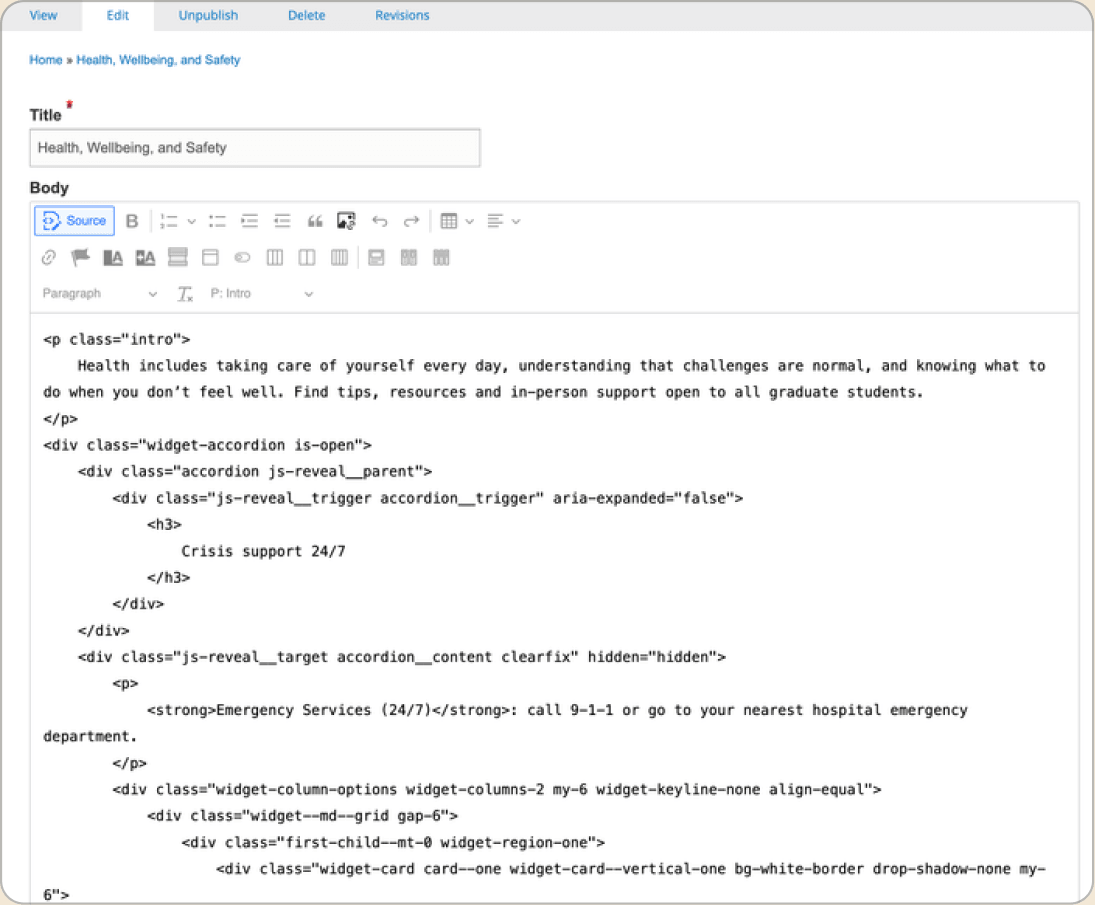Click the insert table grid icon
The image size is (1095, 905).
pyautogui.click(x=449, y=221)
